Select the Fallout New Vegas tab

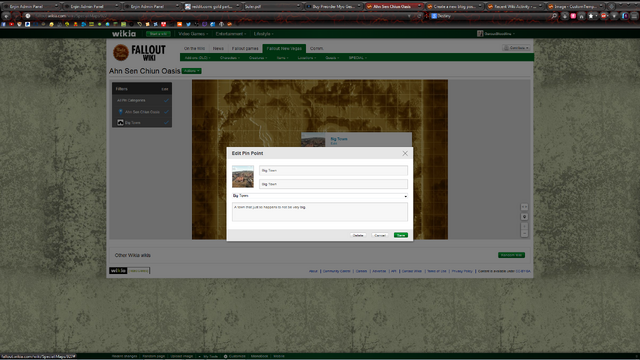click(x=284, y=49)
